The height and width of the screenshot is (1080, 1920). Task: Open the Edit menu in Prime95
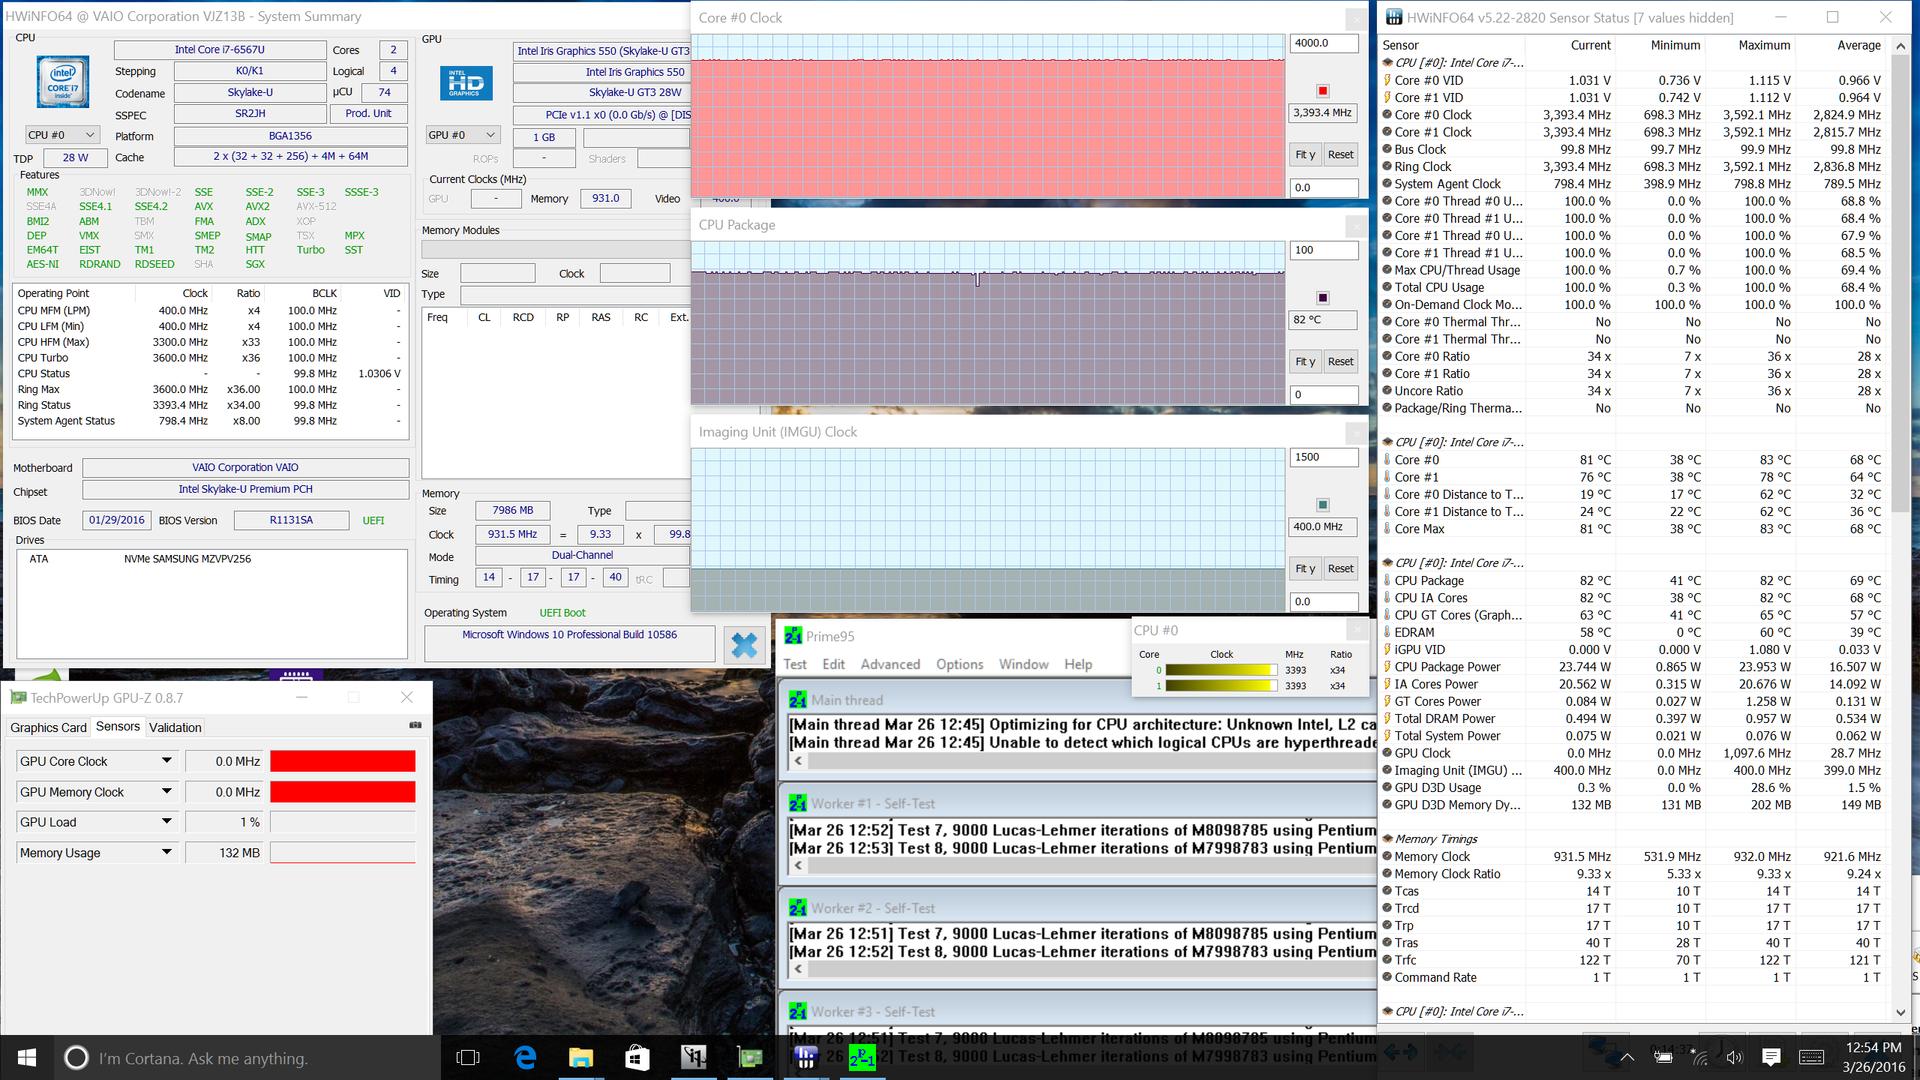pyautogui.click(x=833, y=665)
